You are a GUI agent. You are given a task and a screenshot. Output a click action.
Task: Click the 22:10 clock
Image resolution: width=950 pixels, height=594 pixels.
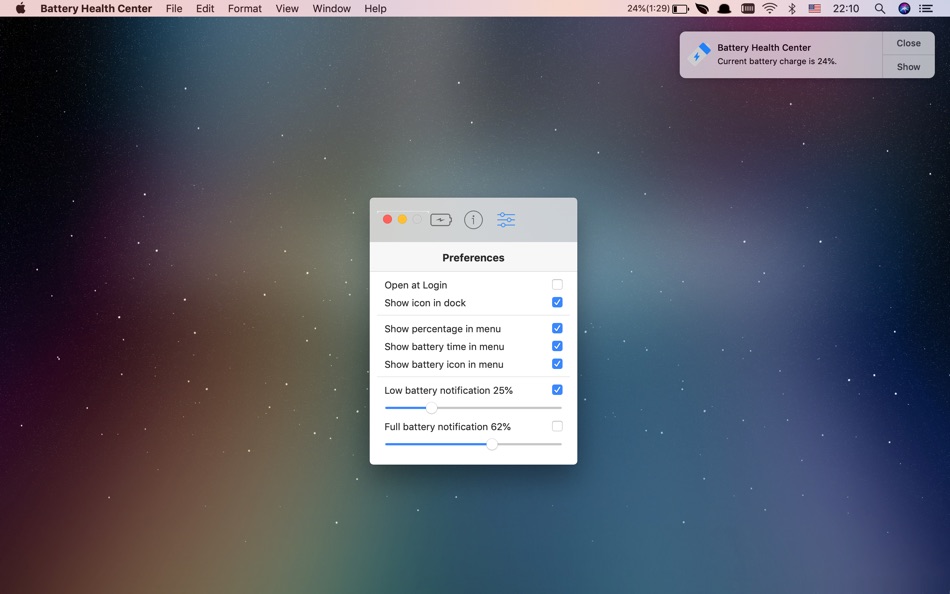(846, 8)
